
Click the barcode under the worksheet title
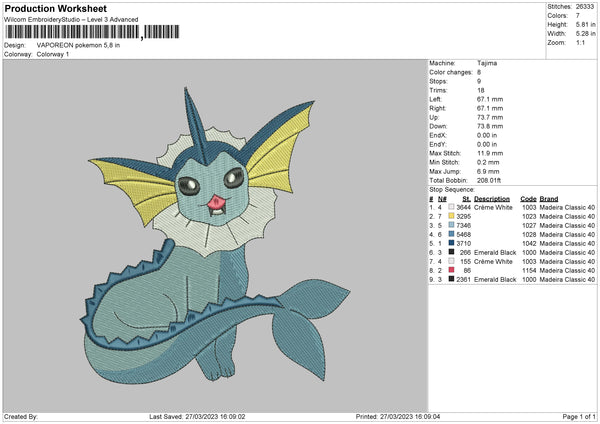coord(92,32)
